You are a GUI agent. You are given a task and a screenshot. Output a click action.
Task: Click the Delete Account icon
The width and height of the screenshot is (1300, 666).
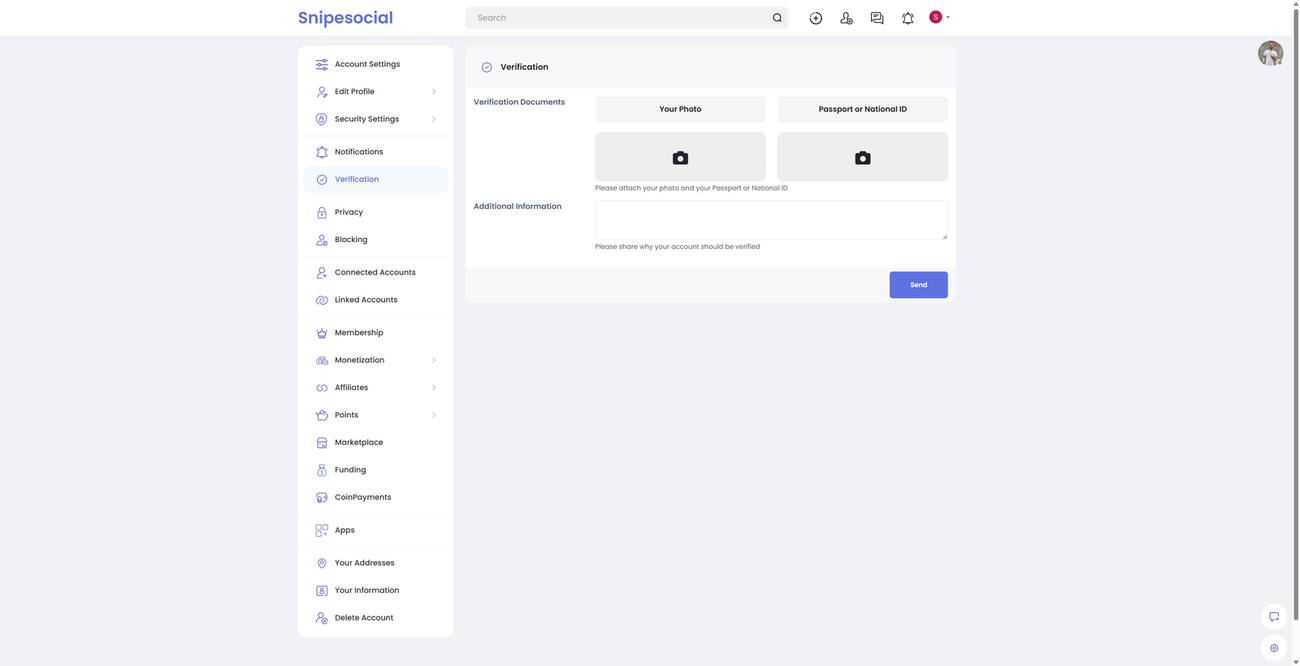coord(322,619)
